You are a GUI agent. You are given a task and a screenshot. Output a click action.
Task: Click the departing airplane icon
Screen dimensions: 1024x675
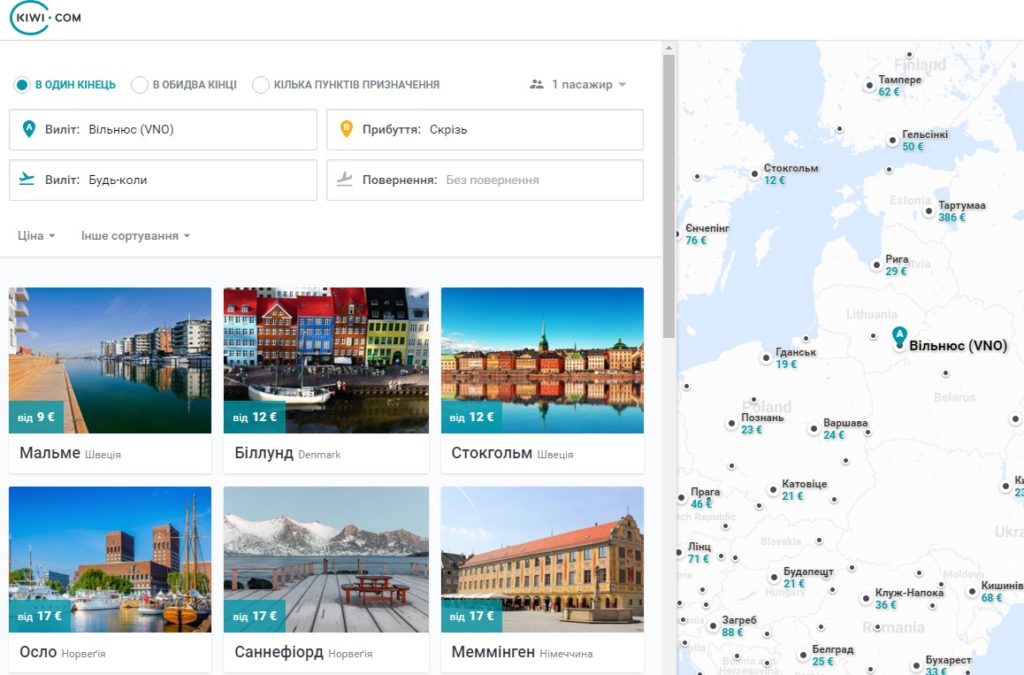[27, 179]
